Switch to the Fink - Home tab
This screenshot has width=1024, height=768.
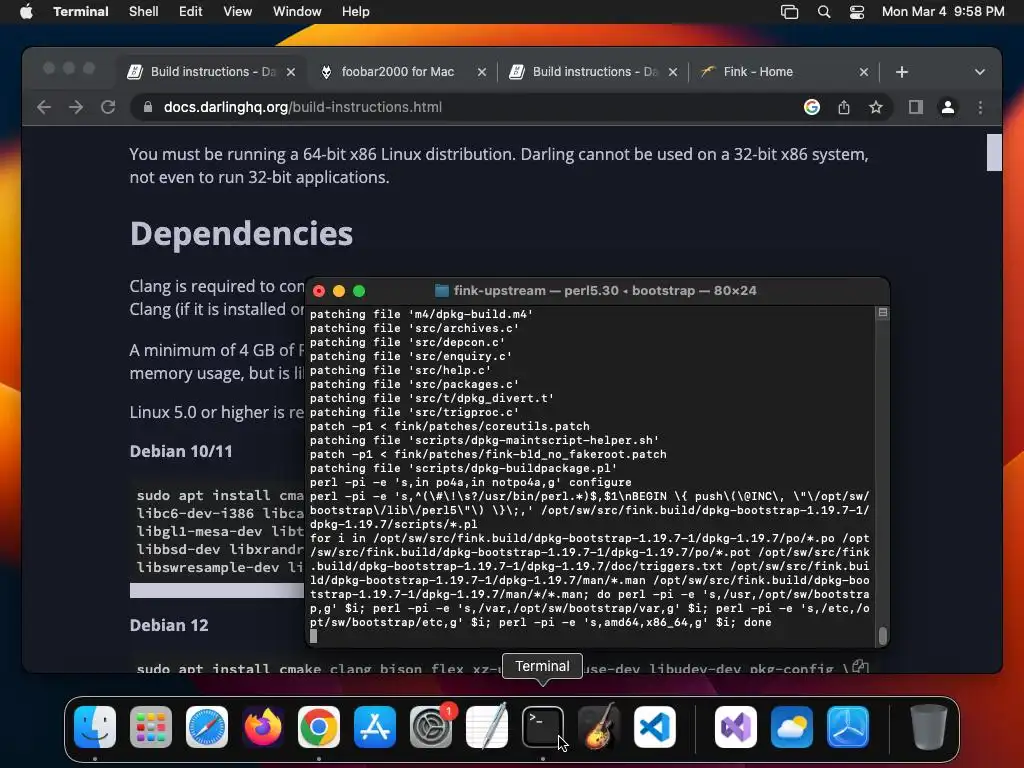[758, 72]
